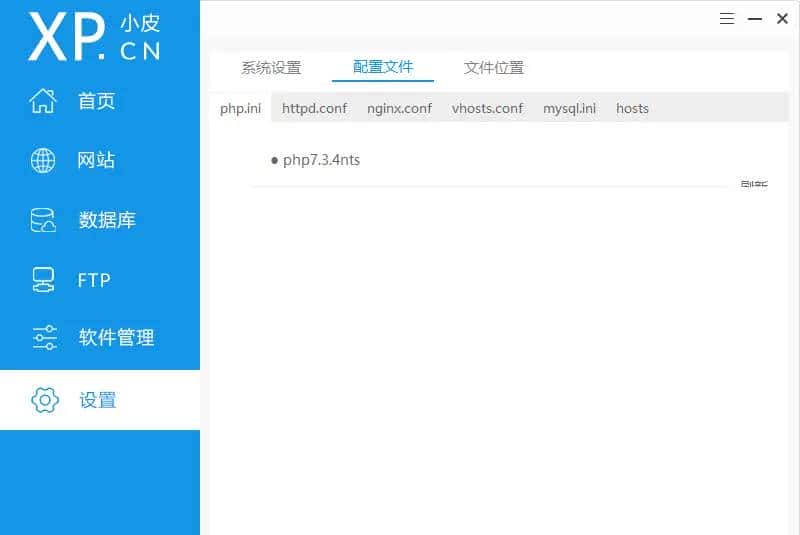This screenshot has width=800, height=535.
Task: Open 网站 section in sidebar
Action: (96, 160)
